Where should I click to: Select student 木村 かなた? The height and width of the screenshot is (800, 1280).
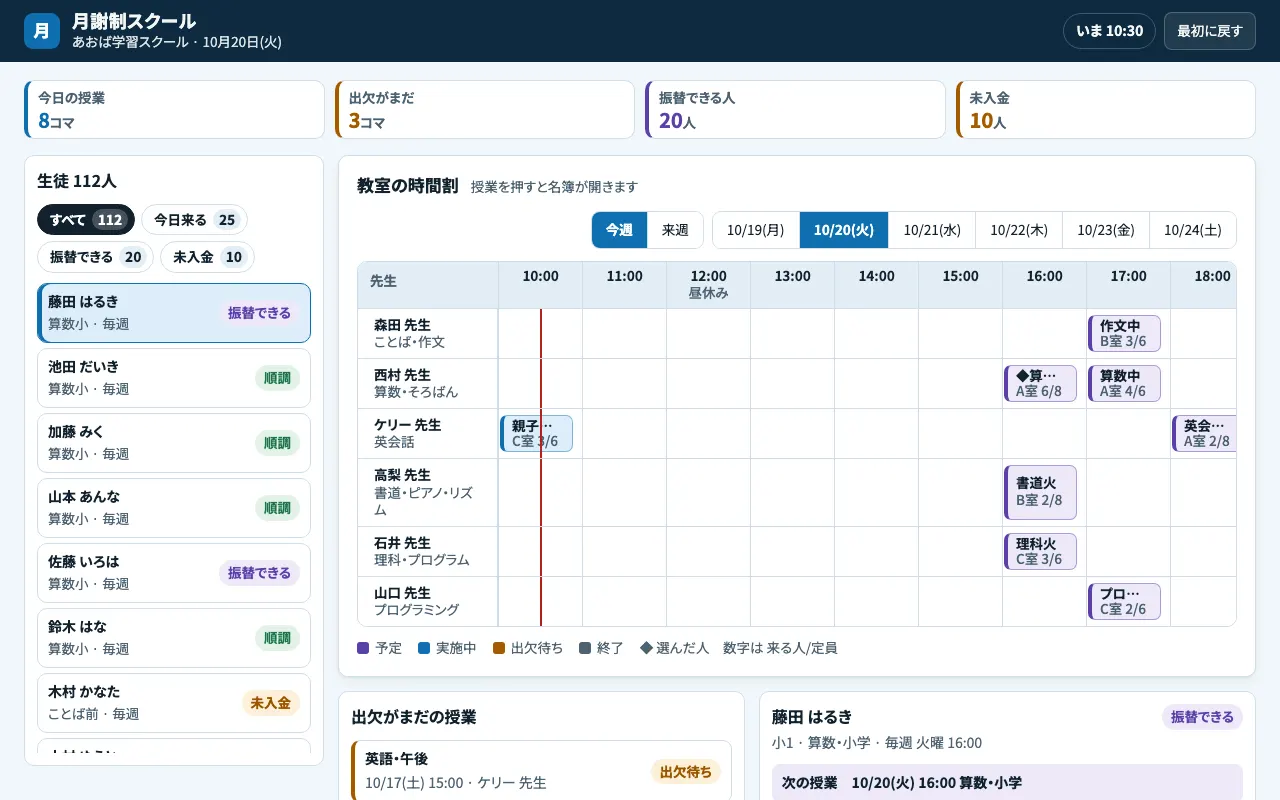(174, 703)
